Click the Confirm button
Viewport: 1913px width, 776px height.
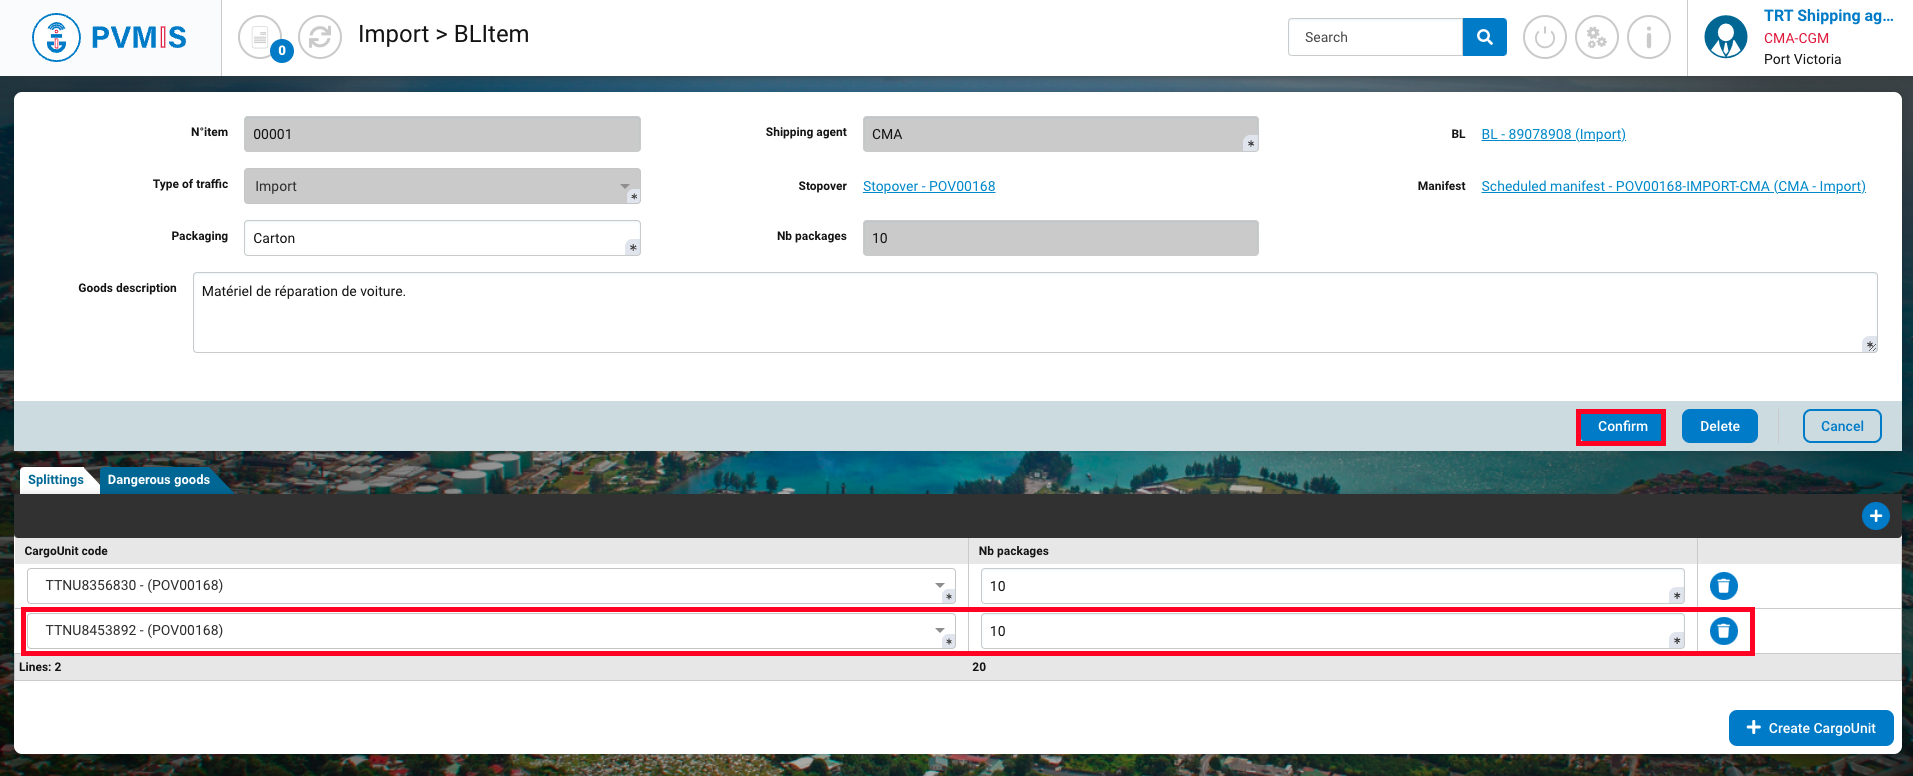[x=1621, y=426]
